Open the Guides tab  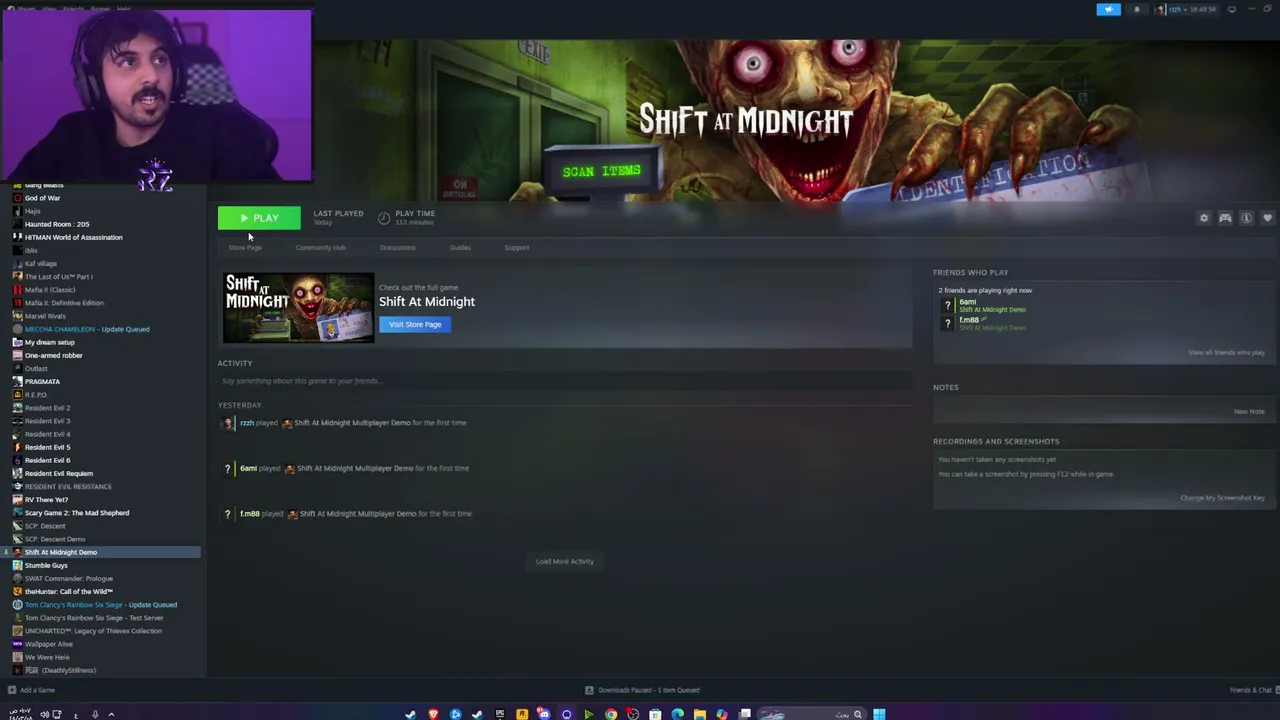(x=460, y=247)
